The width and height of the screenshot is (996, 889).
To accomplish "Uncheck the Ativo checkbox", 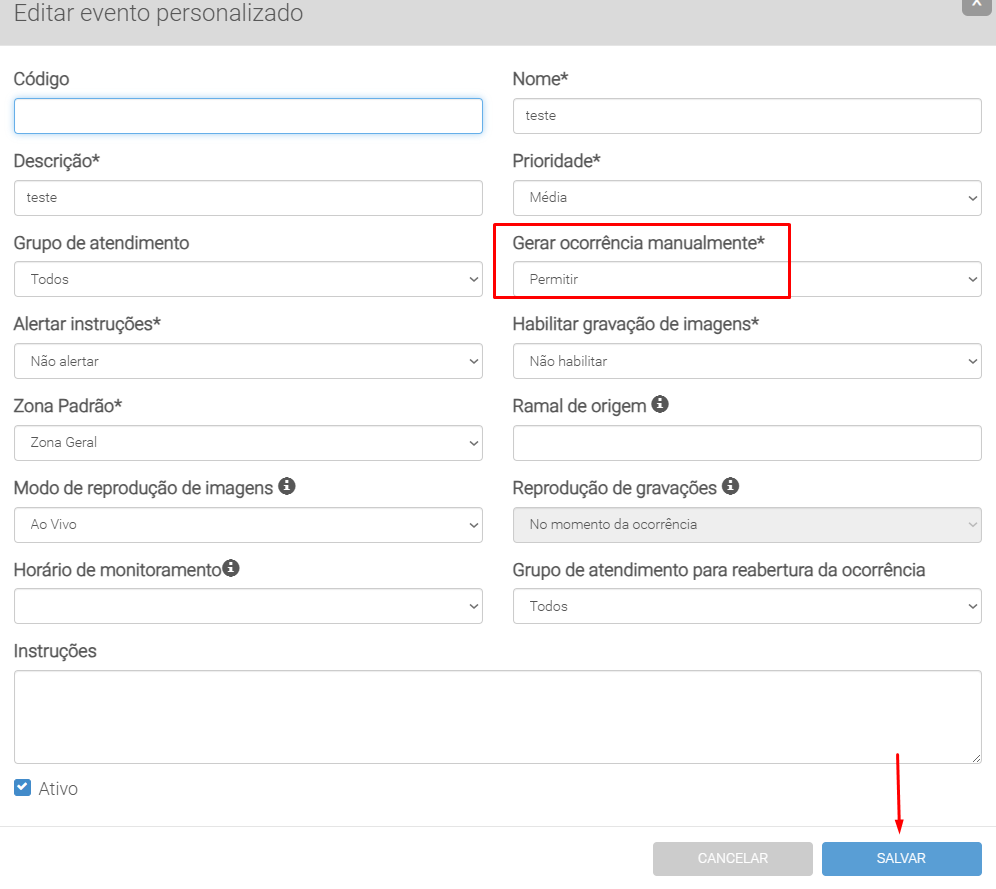I will (x=23, y=788).
